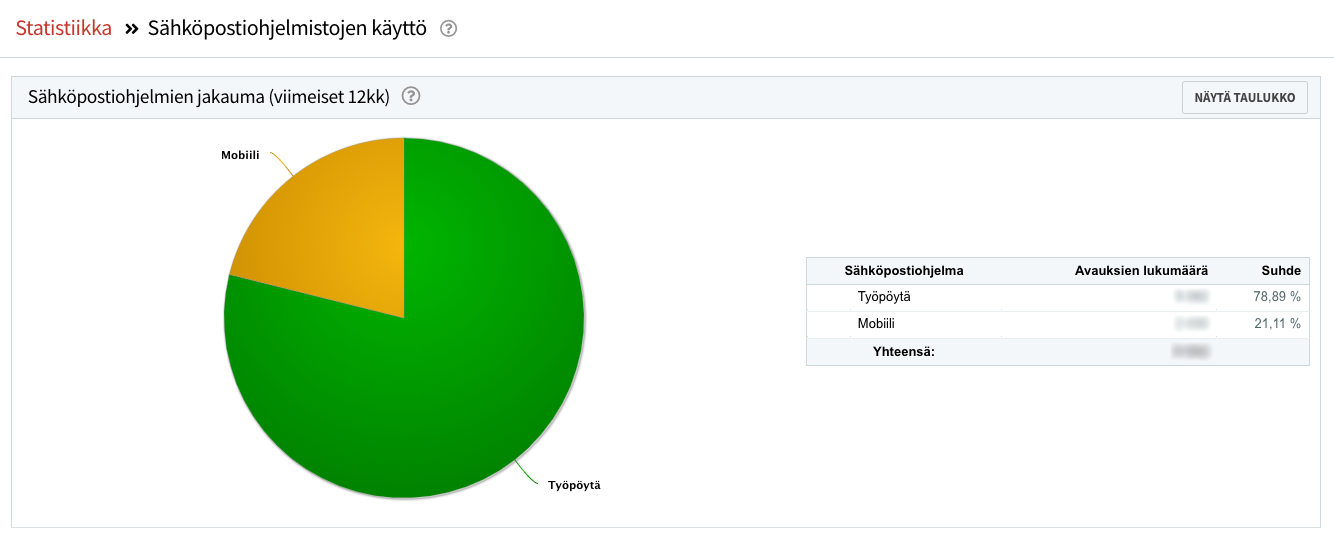Click the Työpöytä label below pie chart
The image size is (1334, 545).
pyautogui.click(x=574, y=485)
